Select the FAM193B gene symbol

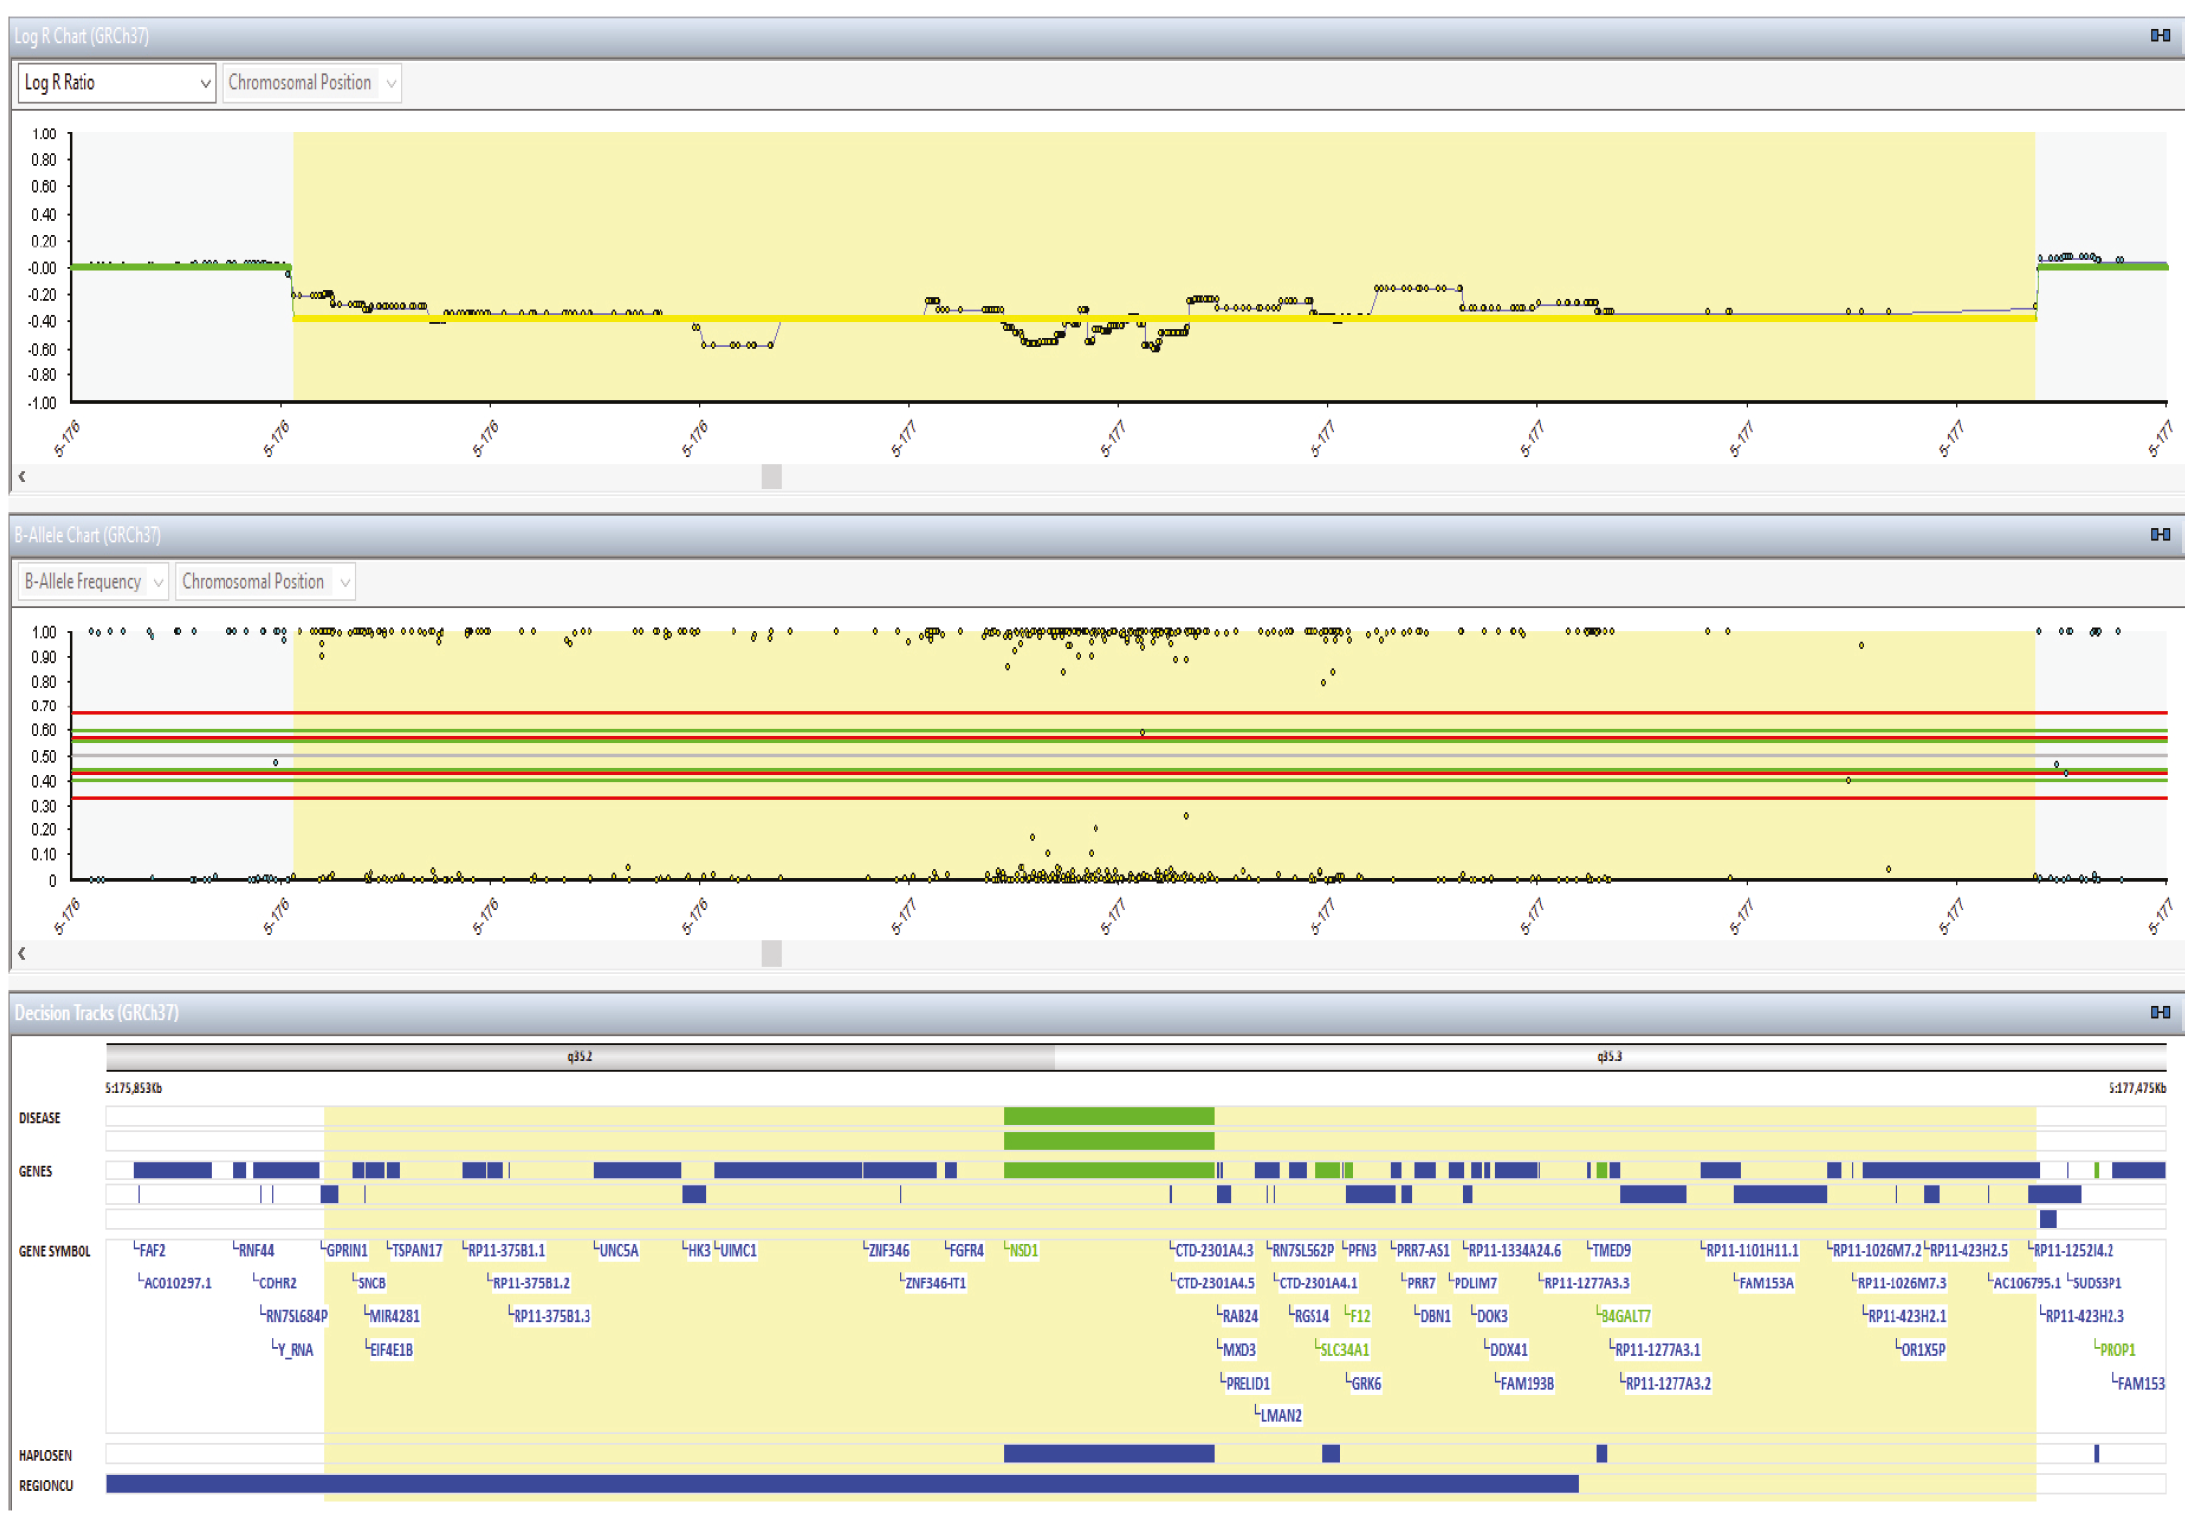tap(1527, 1384)
